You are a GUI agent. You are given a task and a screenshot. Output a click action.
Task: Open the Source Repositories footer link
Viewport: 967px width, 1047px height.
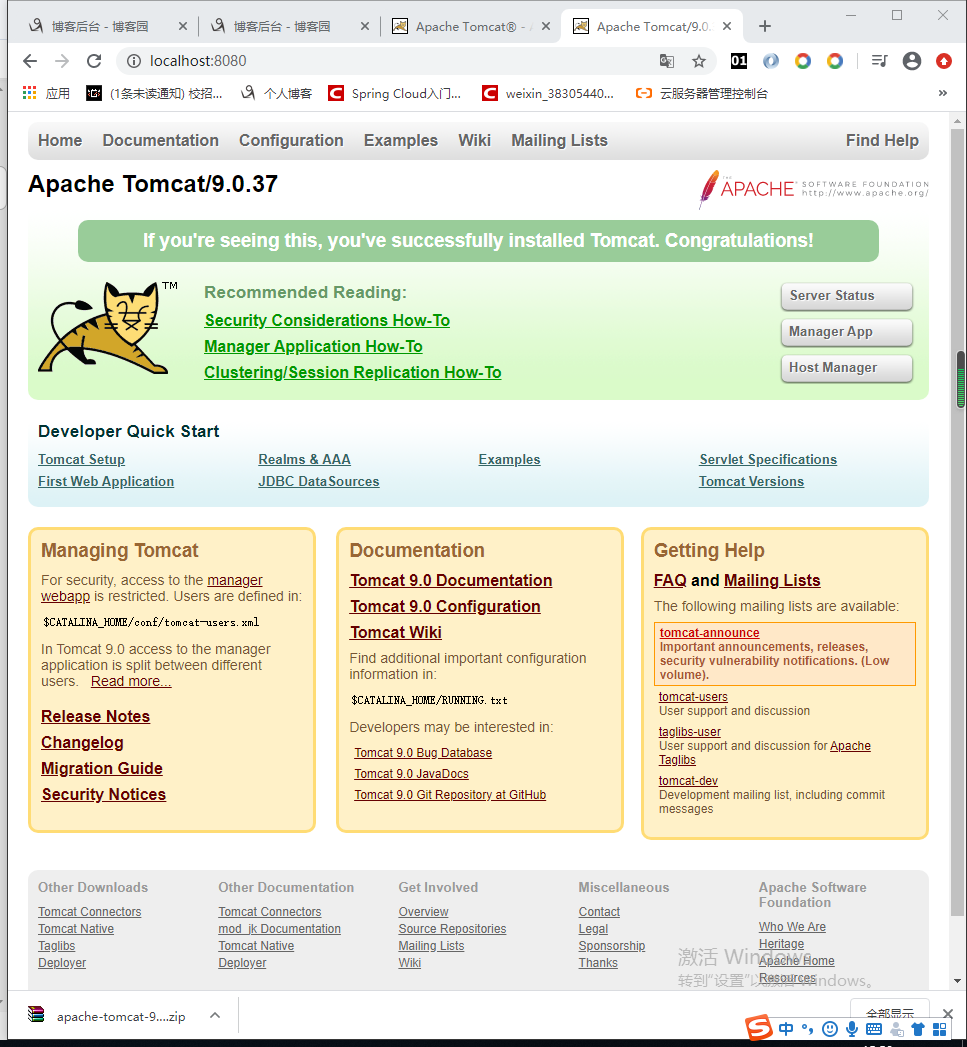click(452, 929)
